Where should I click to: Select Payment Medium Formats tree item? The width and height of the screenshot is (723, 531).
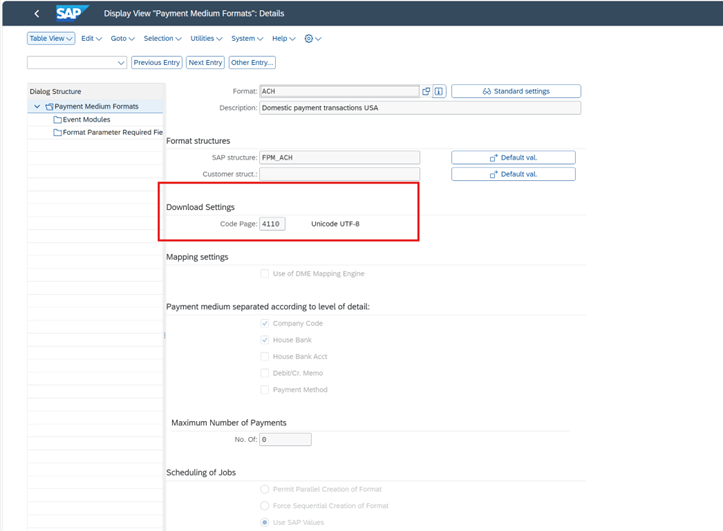click(x=96, y=106)
